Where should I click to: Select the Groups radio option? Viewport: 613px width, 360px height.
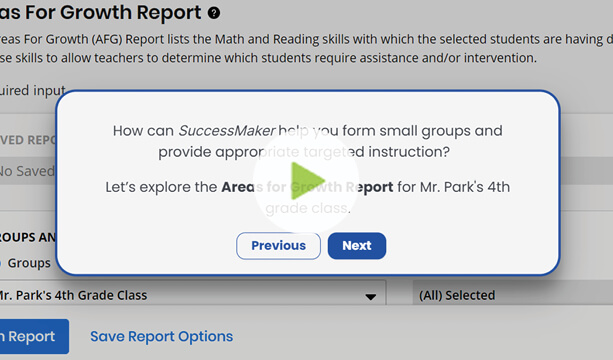coord(1,263)
